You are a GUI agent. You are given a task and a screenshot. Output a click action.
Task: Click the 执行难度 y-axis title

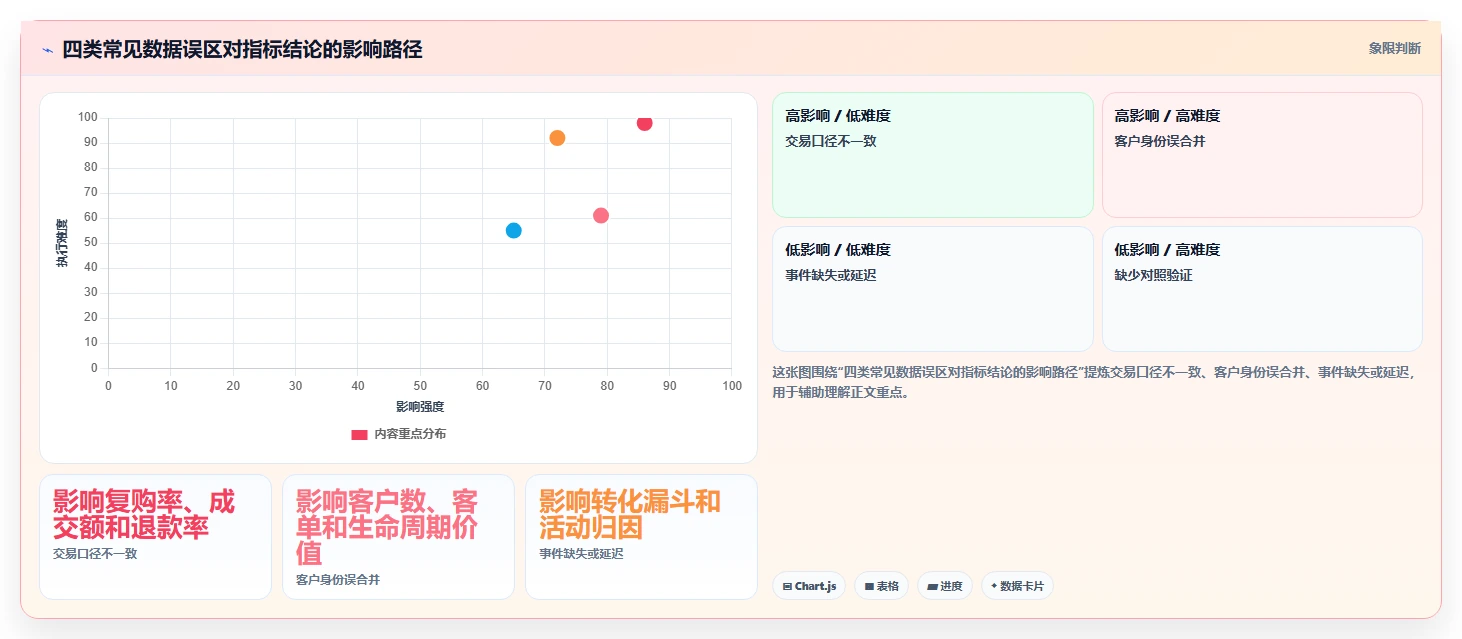pos(62,243)
